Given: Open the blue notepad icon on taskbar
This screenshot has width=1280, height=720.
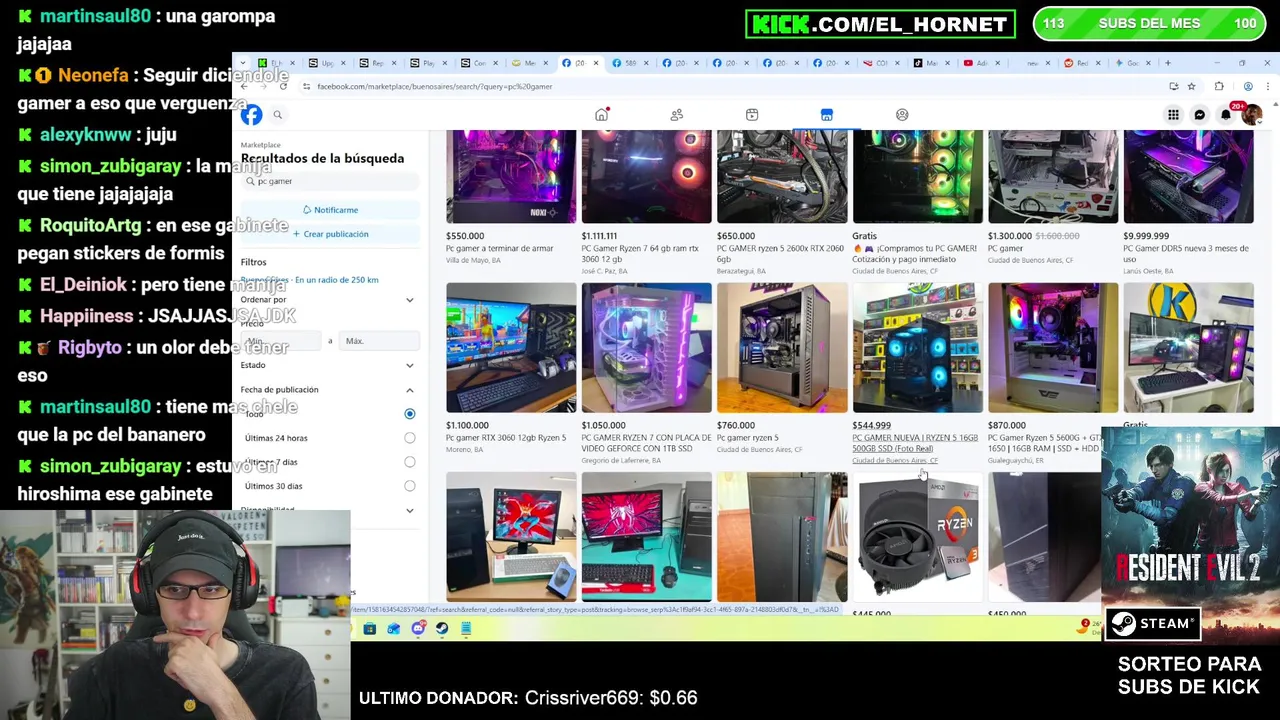Looking at the screenshot, I should click(x=466, y=629).
